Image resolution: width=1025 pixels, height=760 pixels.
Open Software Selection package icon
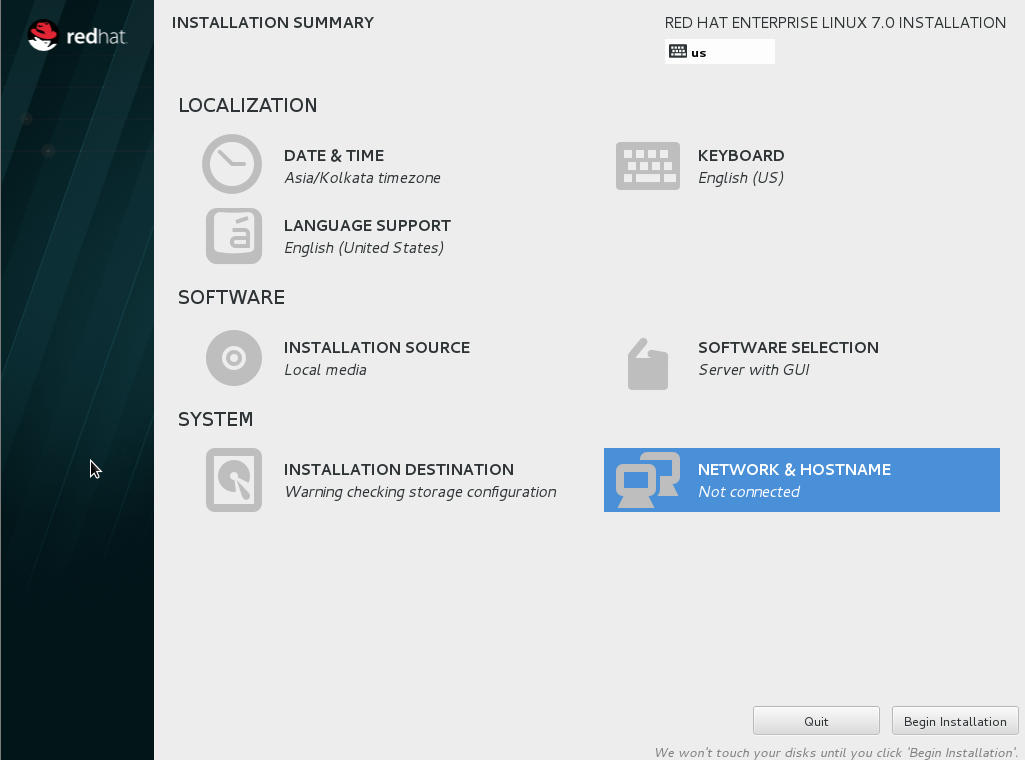[x=648, y=364]
